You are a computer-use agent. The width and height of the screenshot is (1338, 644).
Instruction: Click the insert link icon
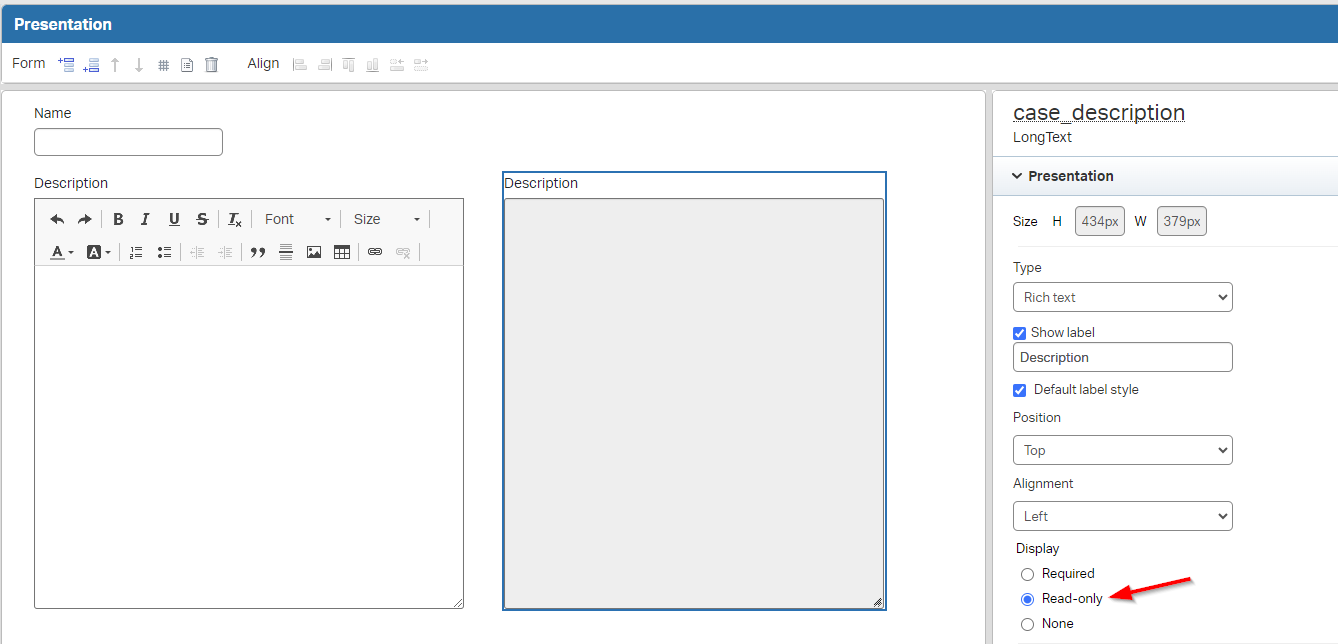coord(375,252)
